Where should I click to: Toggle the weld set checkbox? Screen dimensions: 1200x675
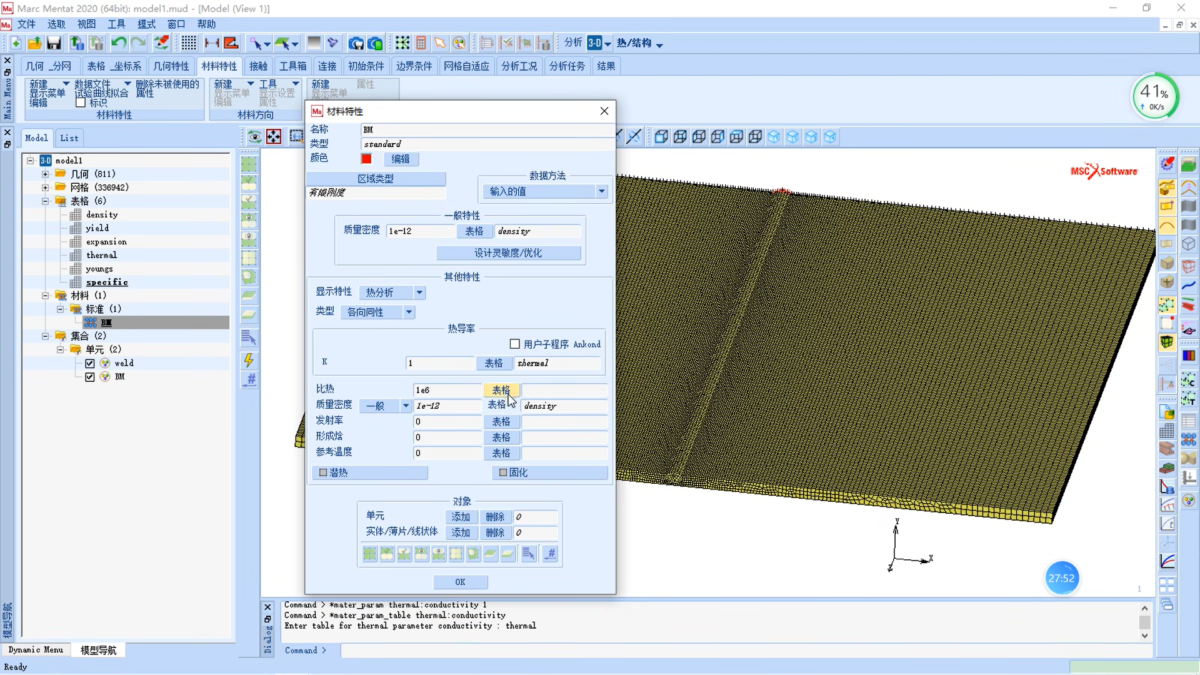[90, 364]
